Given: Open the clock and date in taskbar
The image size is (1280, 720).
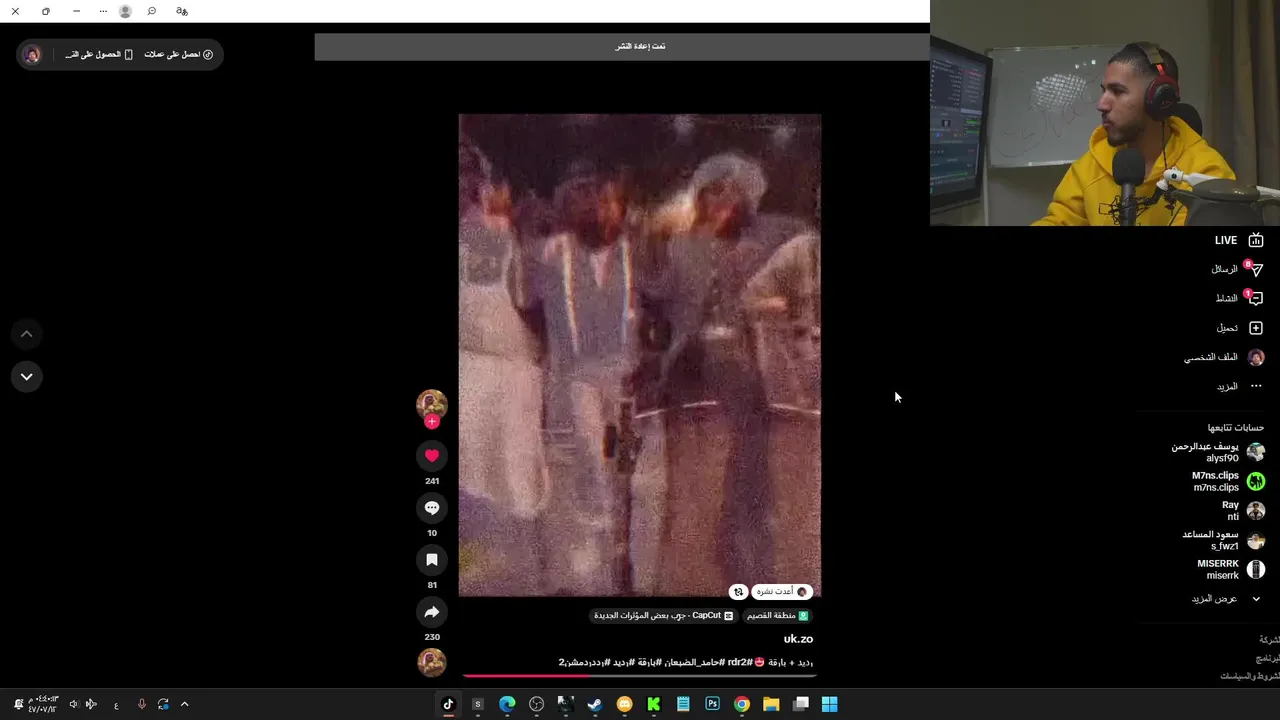Looking at the screenshot, I should 43,704.
